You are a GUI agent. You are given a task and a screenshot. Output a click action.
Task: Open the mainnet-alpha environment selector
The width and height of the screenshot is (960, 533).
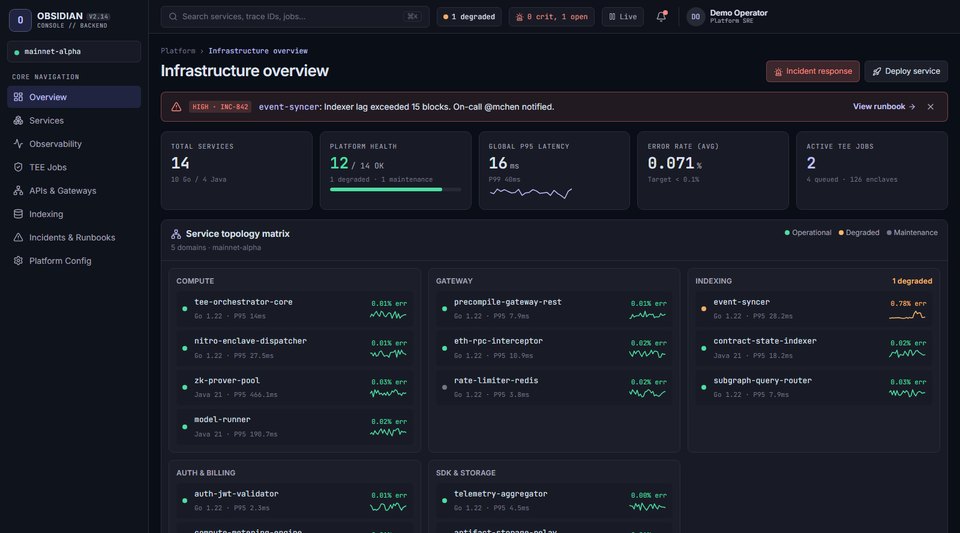[x=74, y=52]
